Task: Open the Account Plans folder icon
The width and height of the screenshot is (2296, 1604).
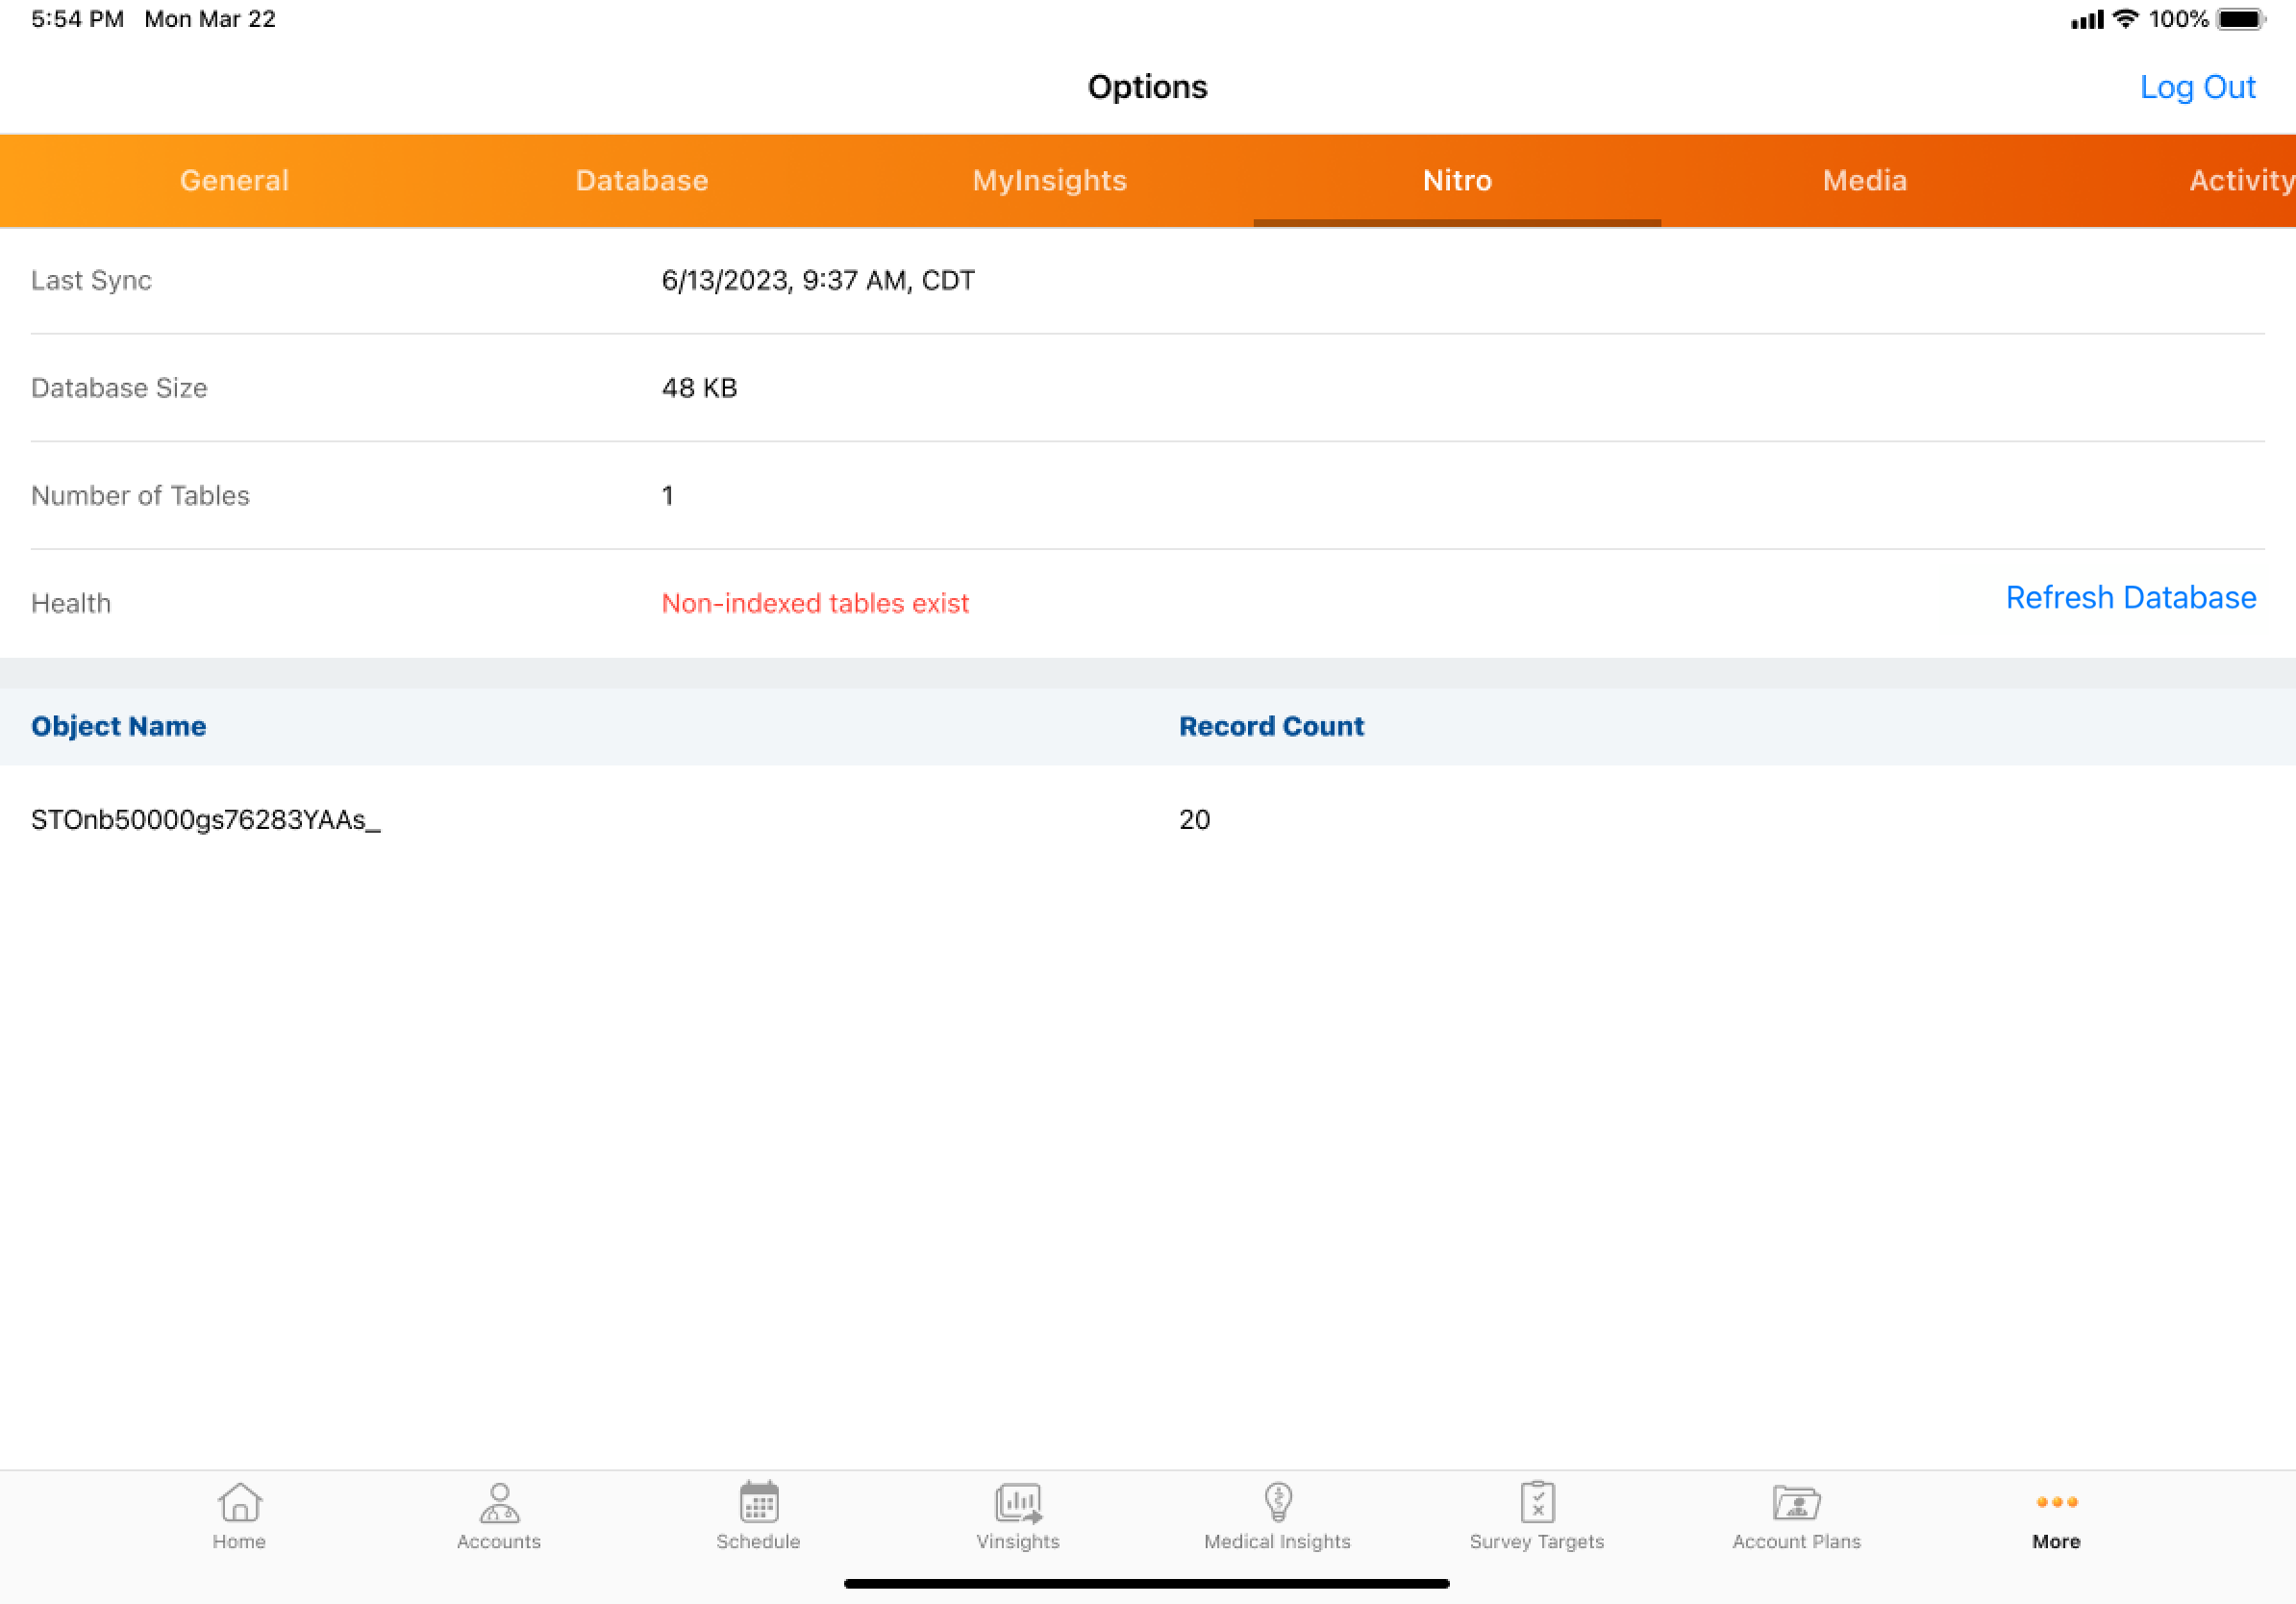Action: [1796, 1502]
